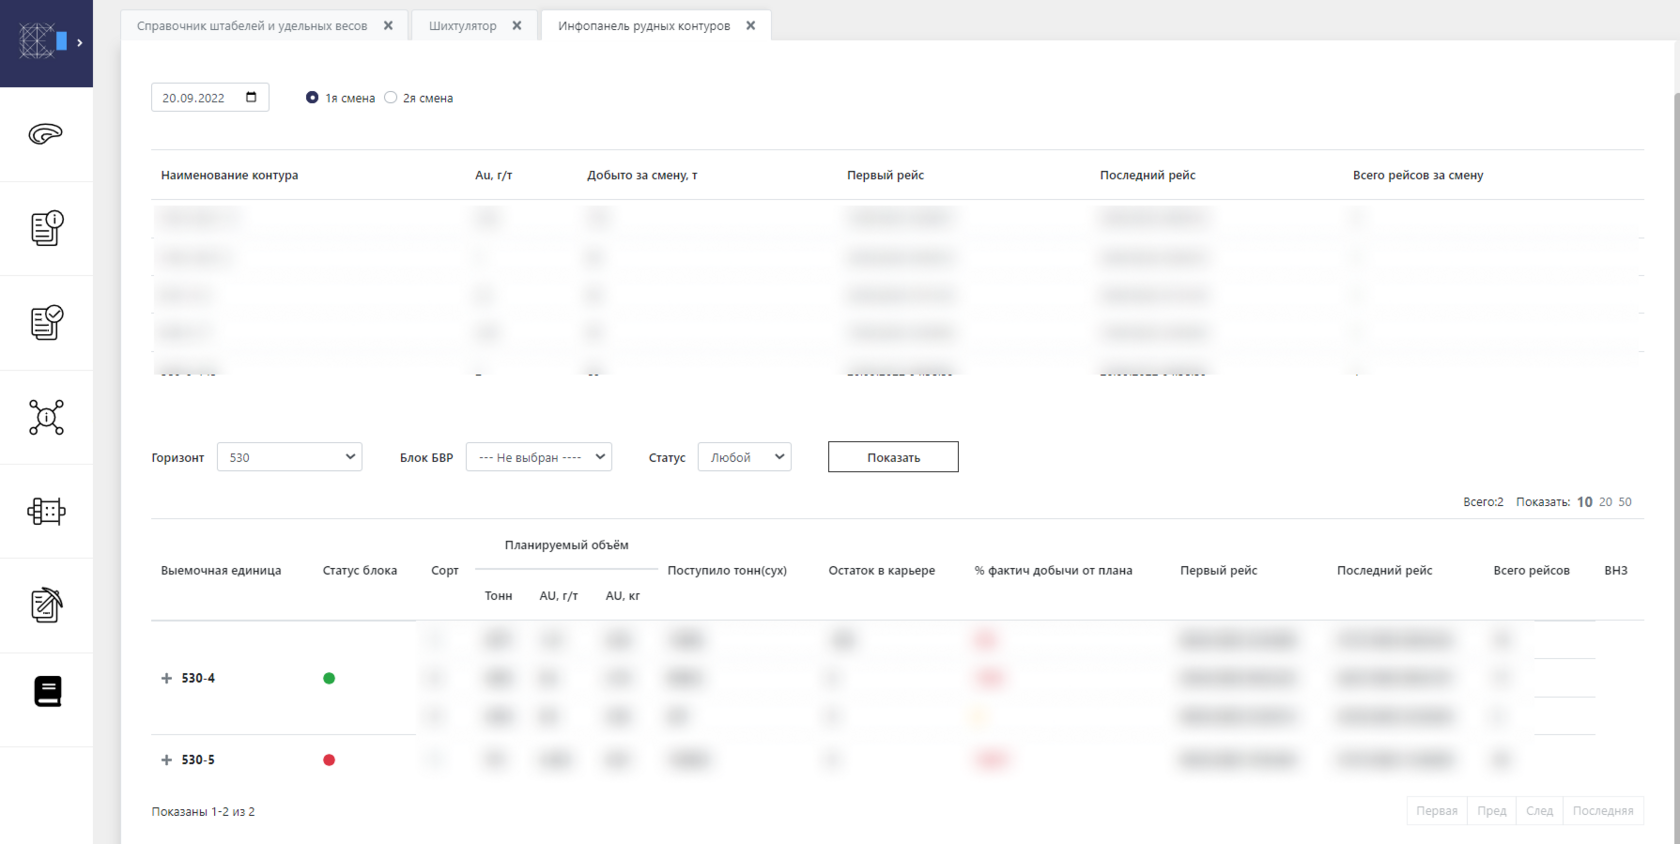This screenshot has width=1680, height=844.
Task: Expand the 530-4 row with plus icon
Action: 167,678
